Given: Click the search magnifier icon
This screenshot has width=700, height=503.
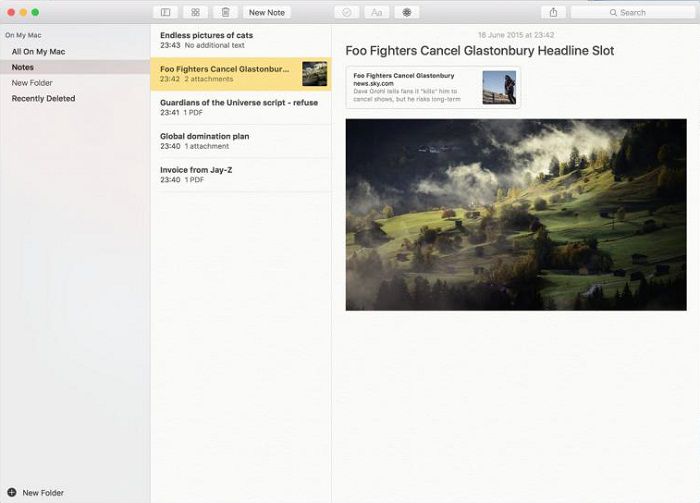Looking at the screenshot, I should [613, 12].
